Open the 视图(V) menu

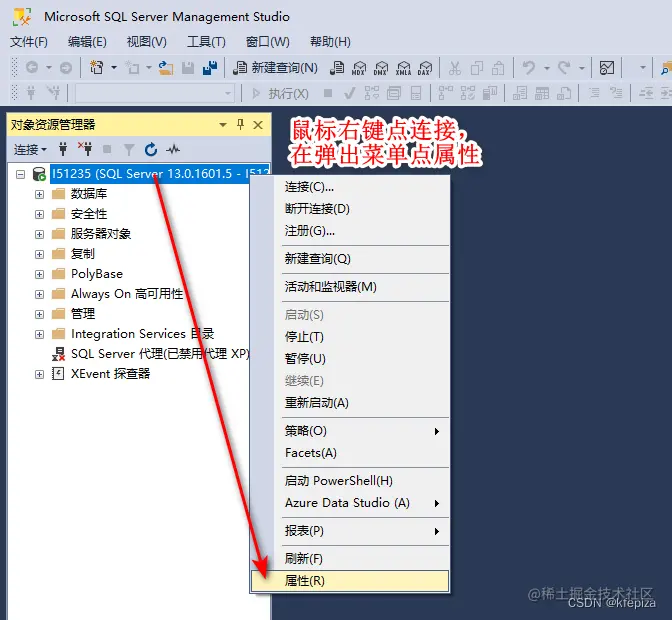point(147,42)
